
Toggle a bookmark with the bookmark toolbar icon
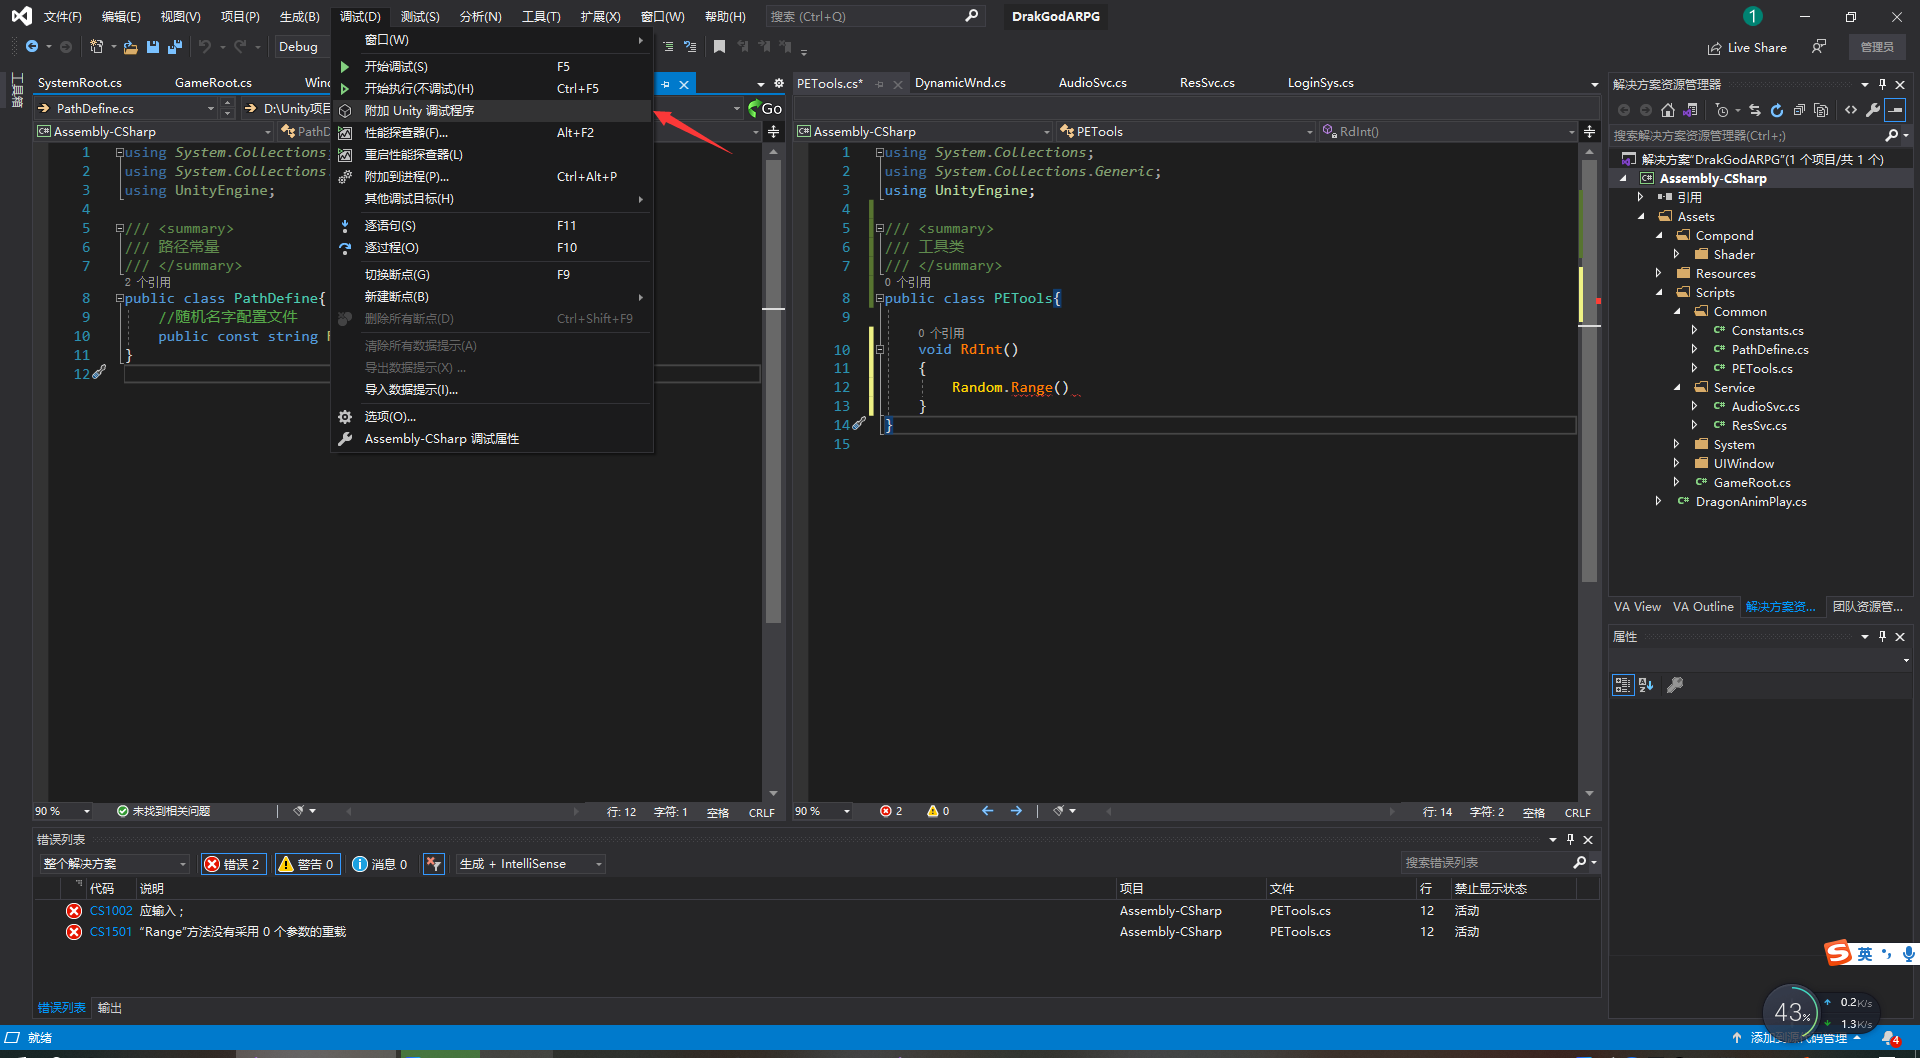tap(719, 47)
